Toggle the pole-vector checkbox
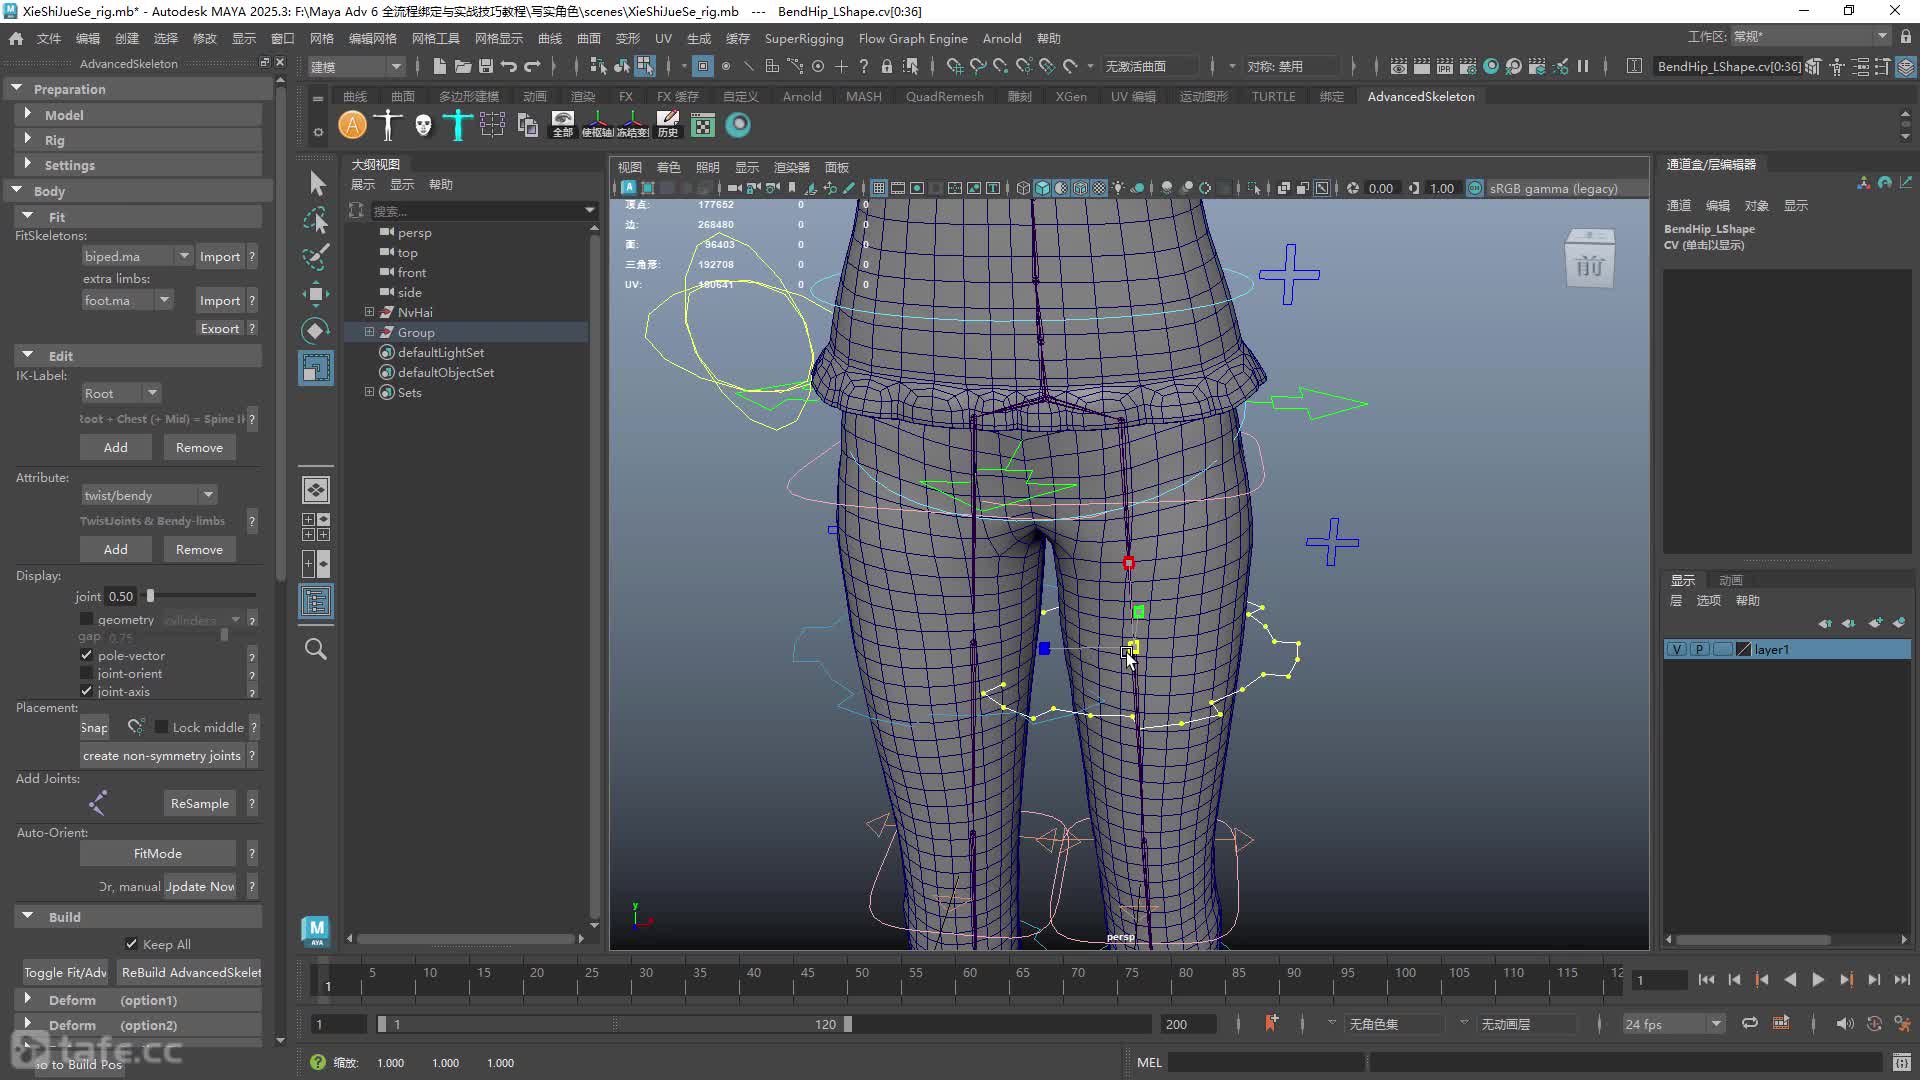The width and height of the screenshot is (1920, 1080). (x=87, y=656)
